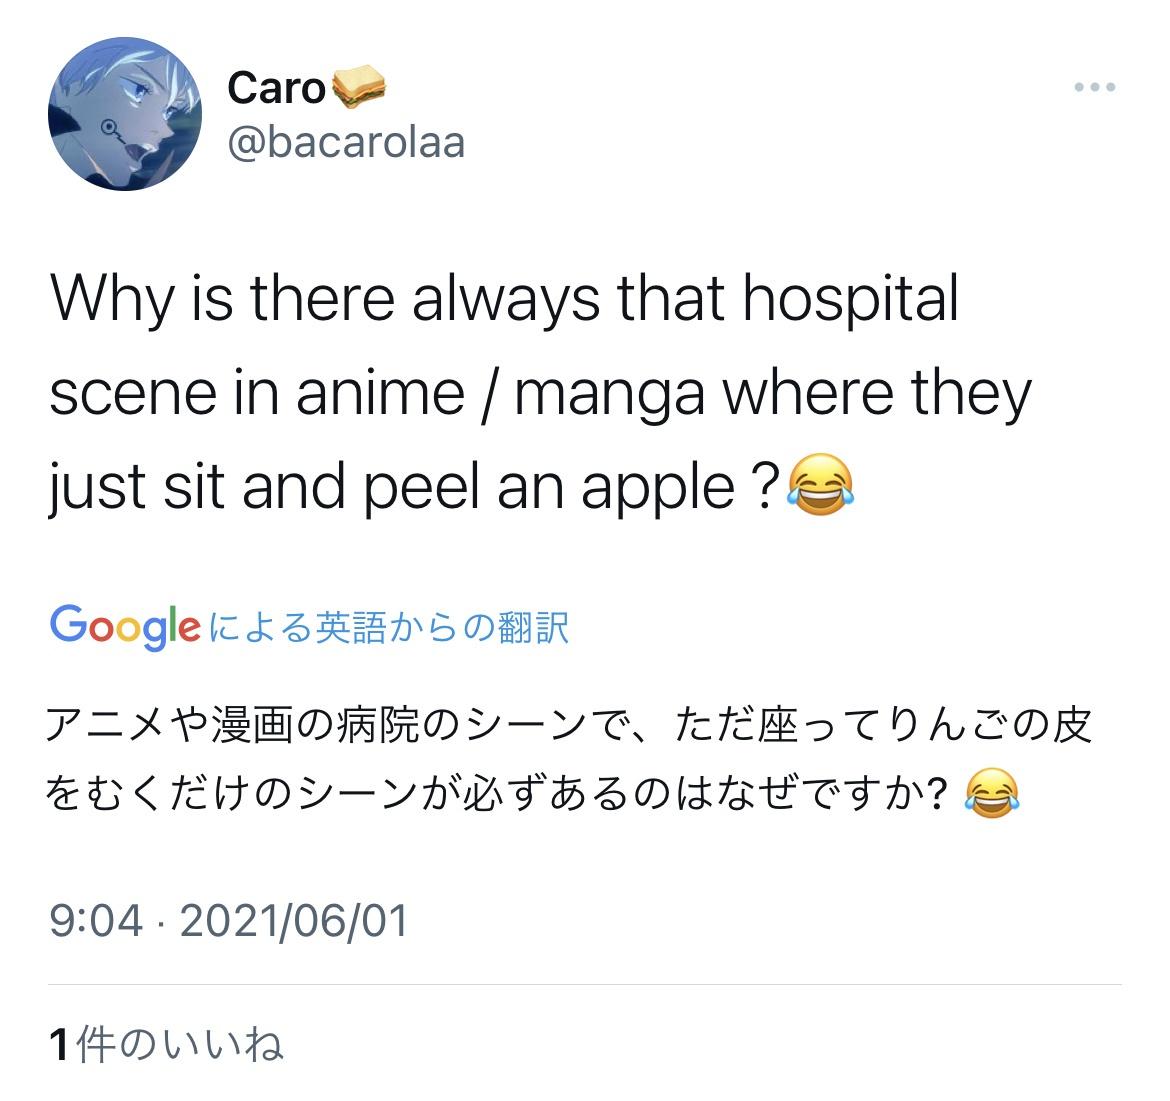1170x1101 pixels.
Task: Open the Caro display name profile link
Action: pos(276,88)
